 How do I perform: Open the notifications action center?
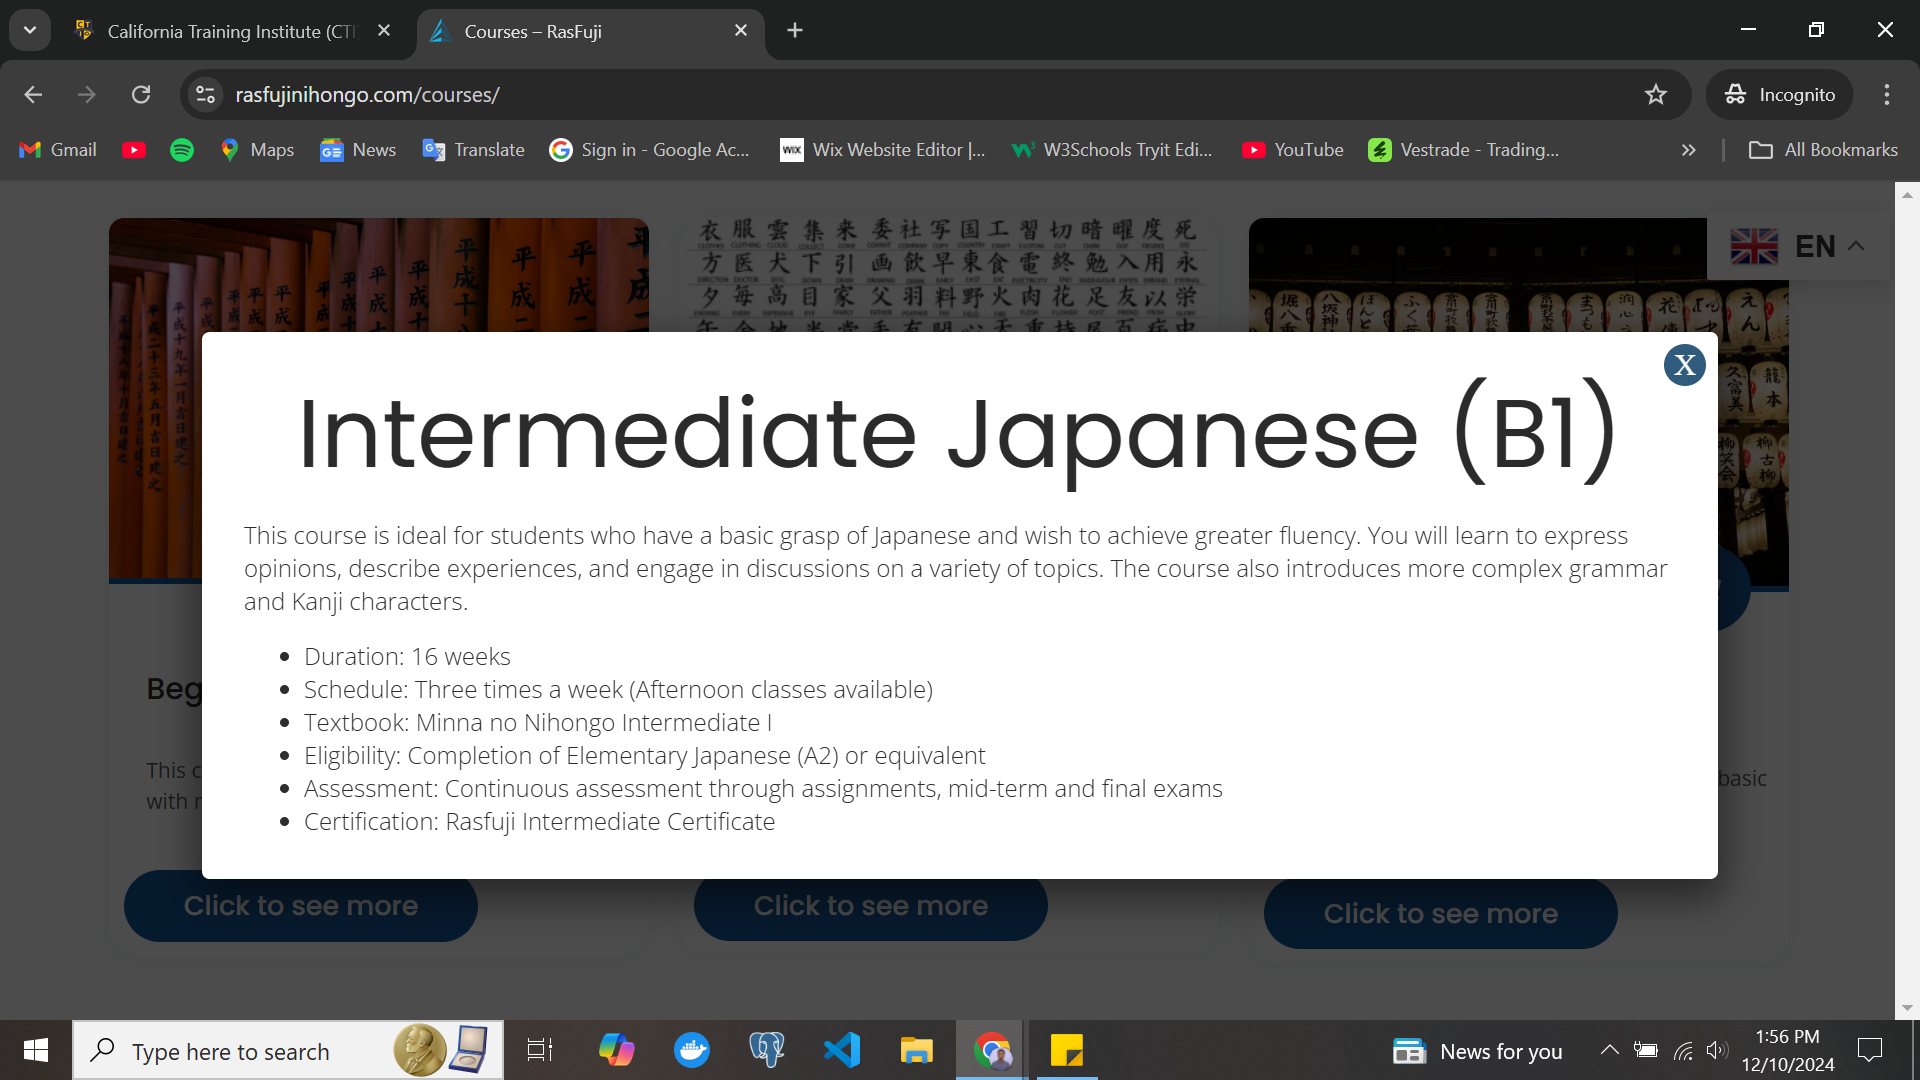[1870, 1050]
